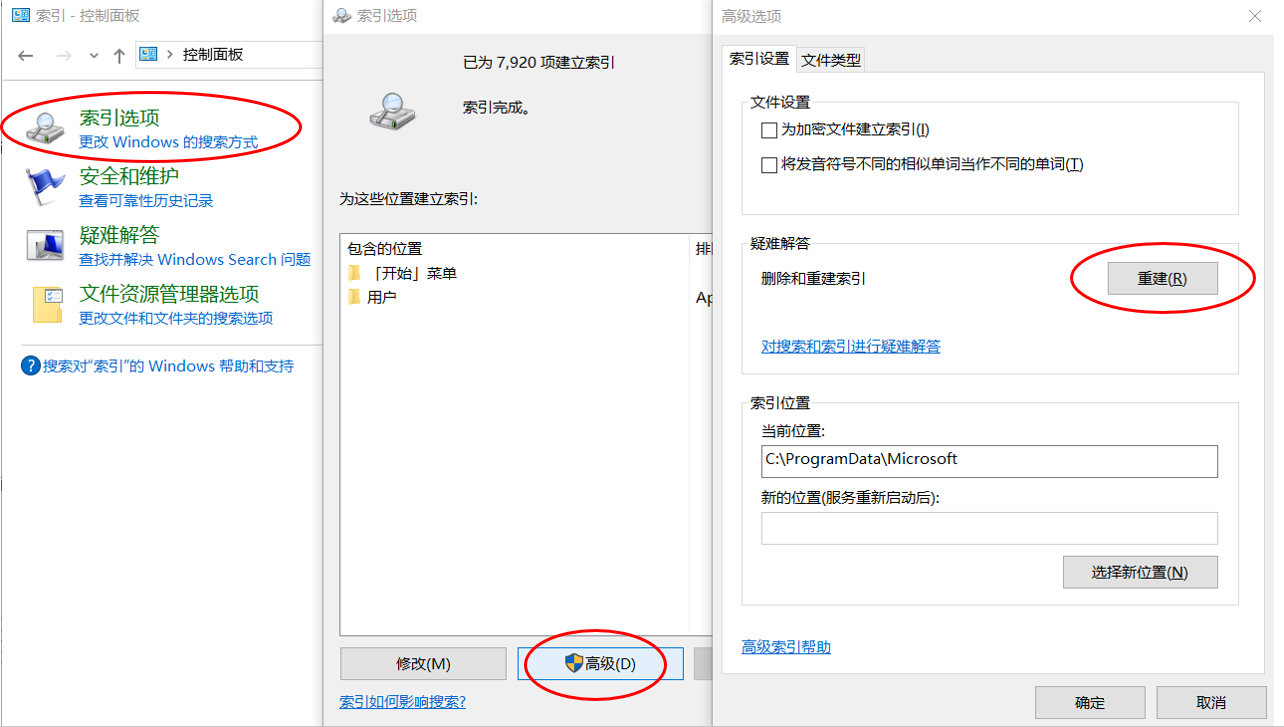The image size is (1284, 727).
Task: Close the 高级选项 dialog
Action: pyautogui.click(x=1255, y=15)
